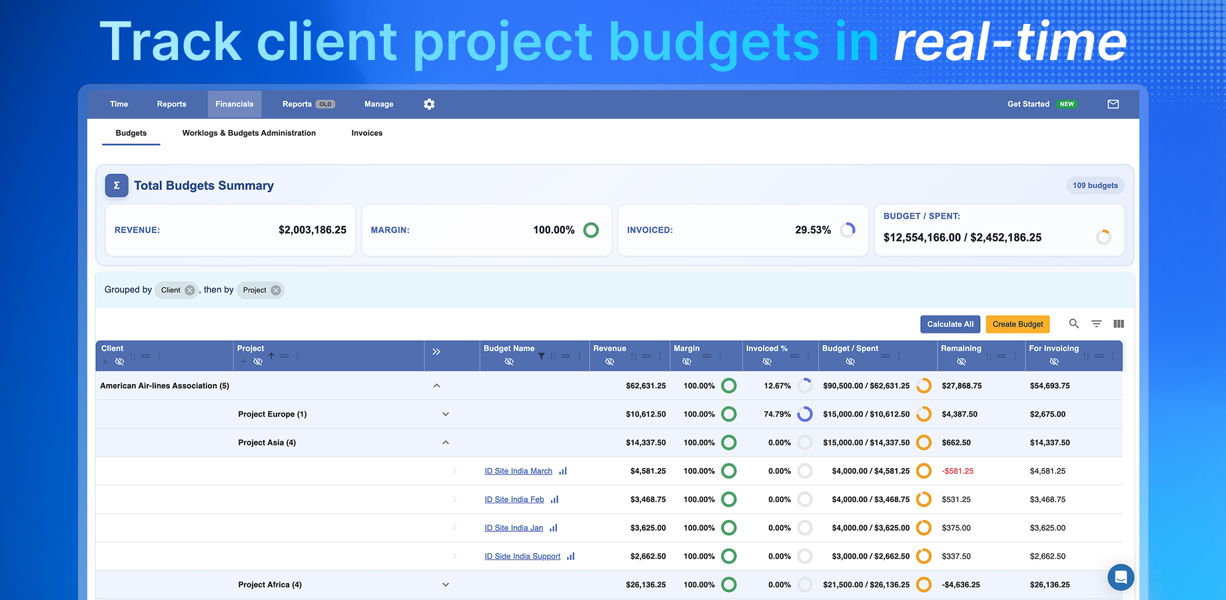Click chart icon next to ID Site India March
The image size is (1226, 600).
coord(563,471)
